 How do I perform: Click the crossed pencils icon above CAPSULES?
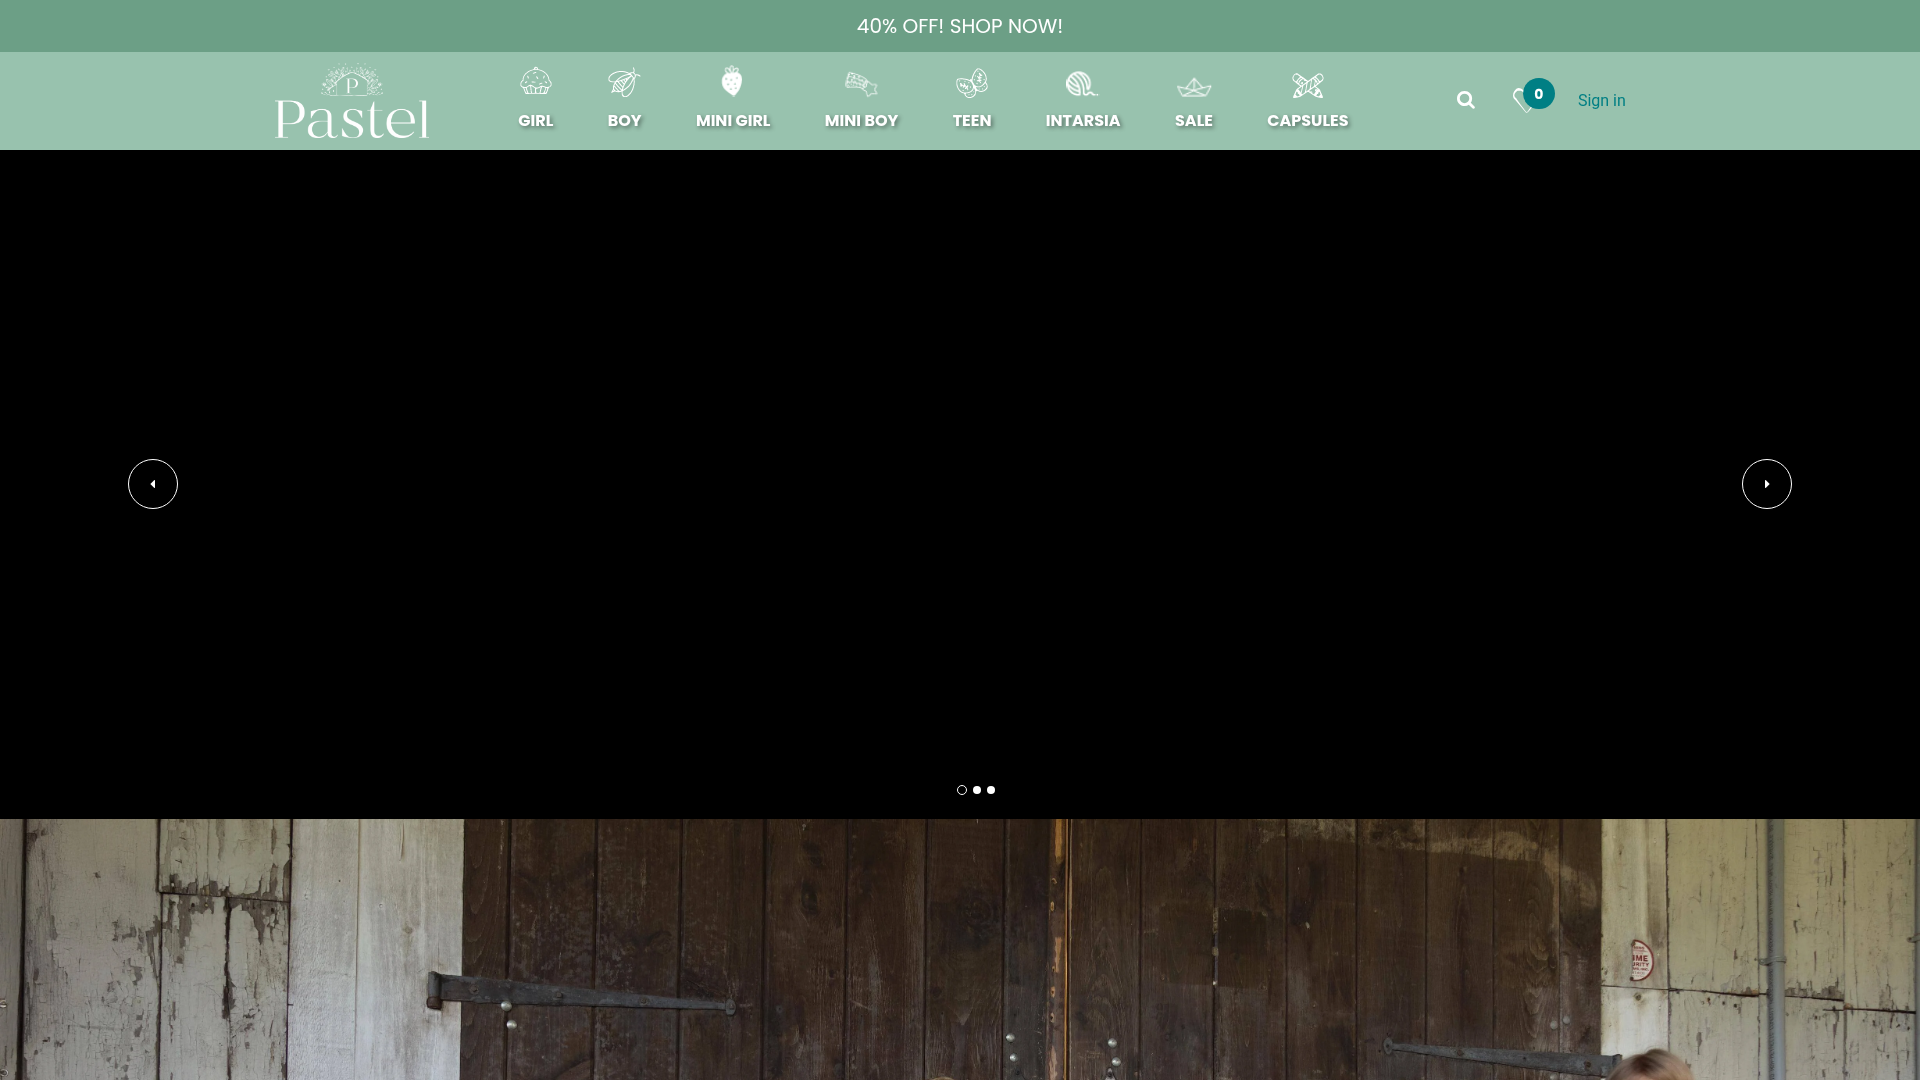pos(1307,85)
